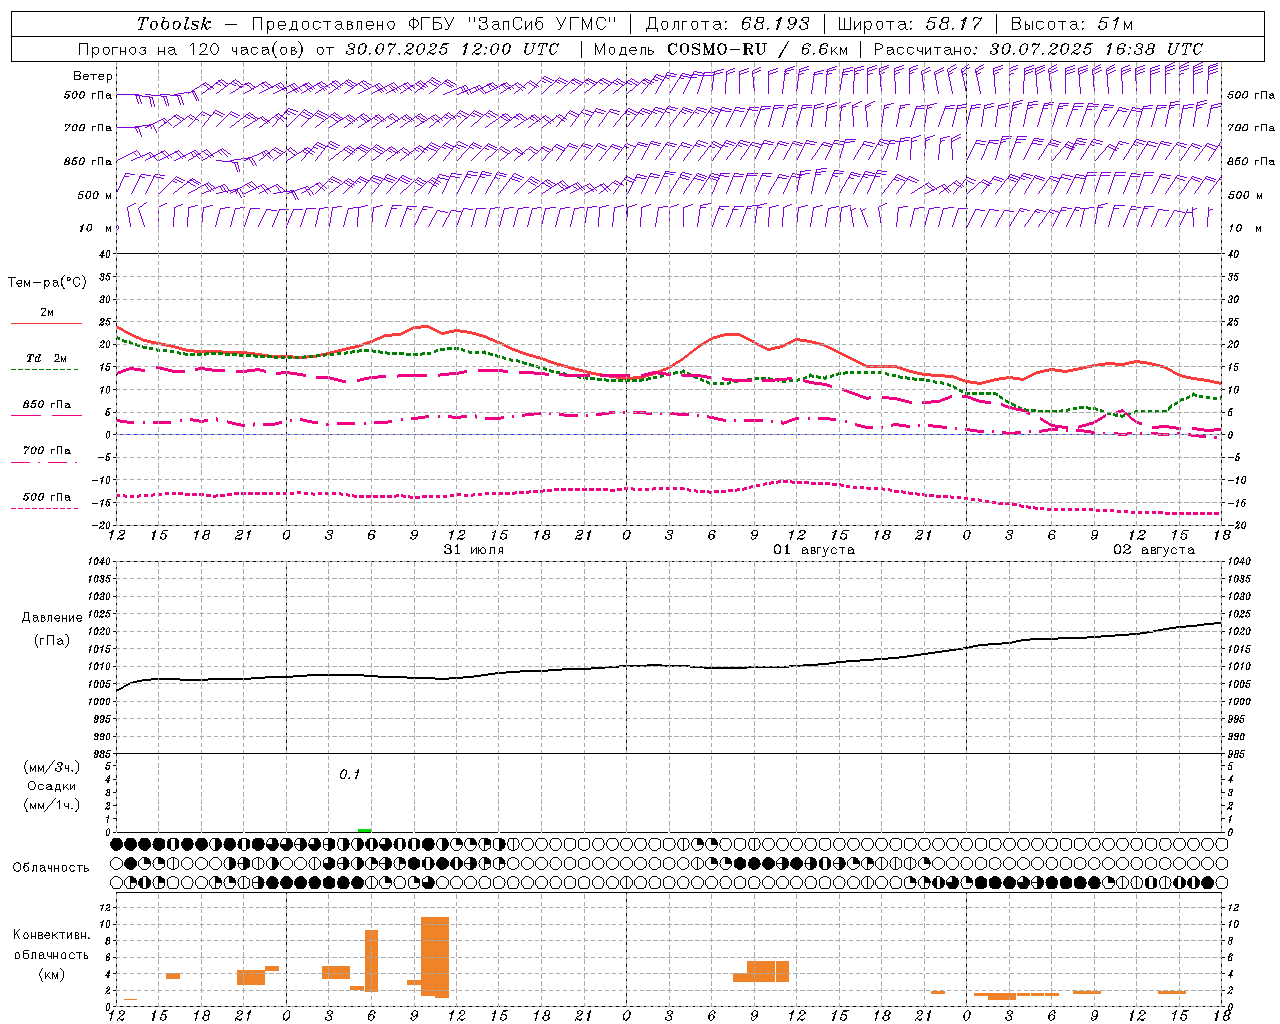Click the '(мм/1ч.)' precipitation unit label
The image size is (1280, 1024).
click(x=52, y=805)
